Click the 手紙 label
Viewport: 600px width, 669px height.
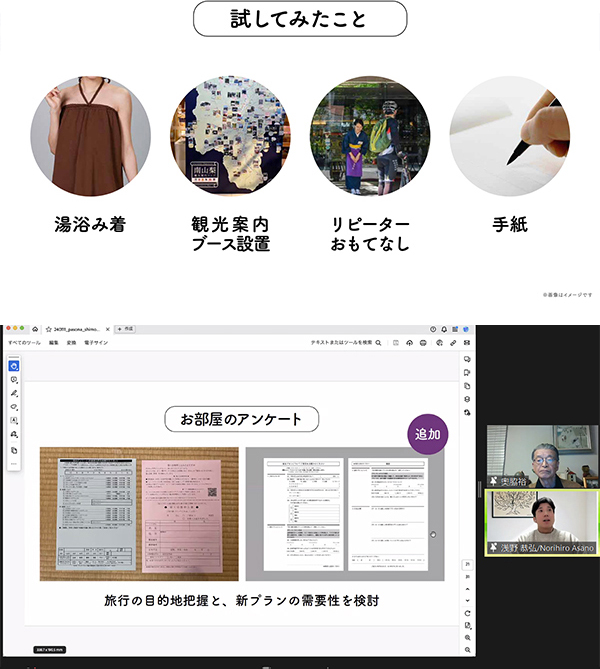point(510,224)
